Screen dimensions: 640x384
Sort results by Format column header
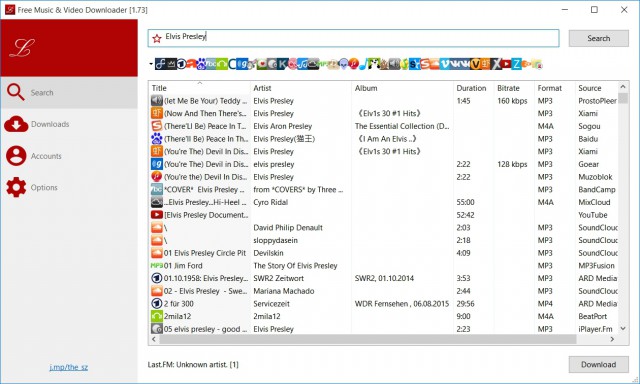[555, 88]
